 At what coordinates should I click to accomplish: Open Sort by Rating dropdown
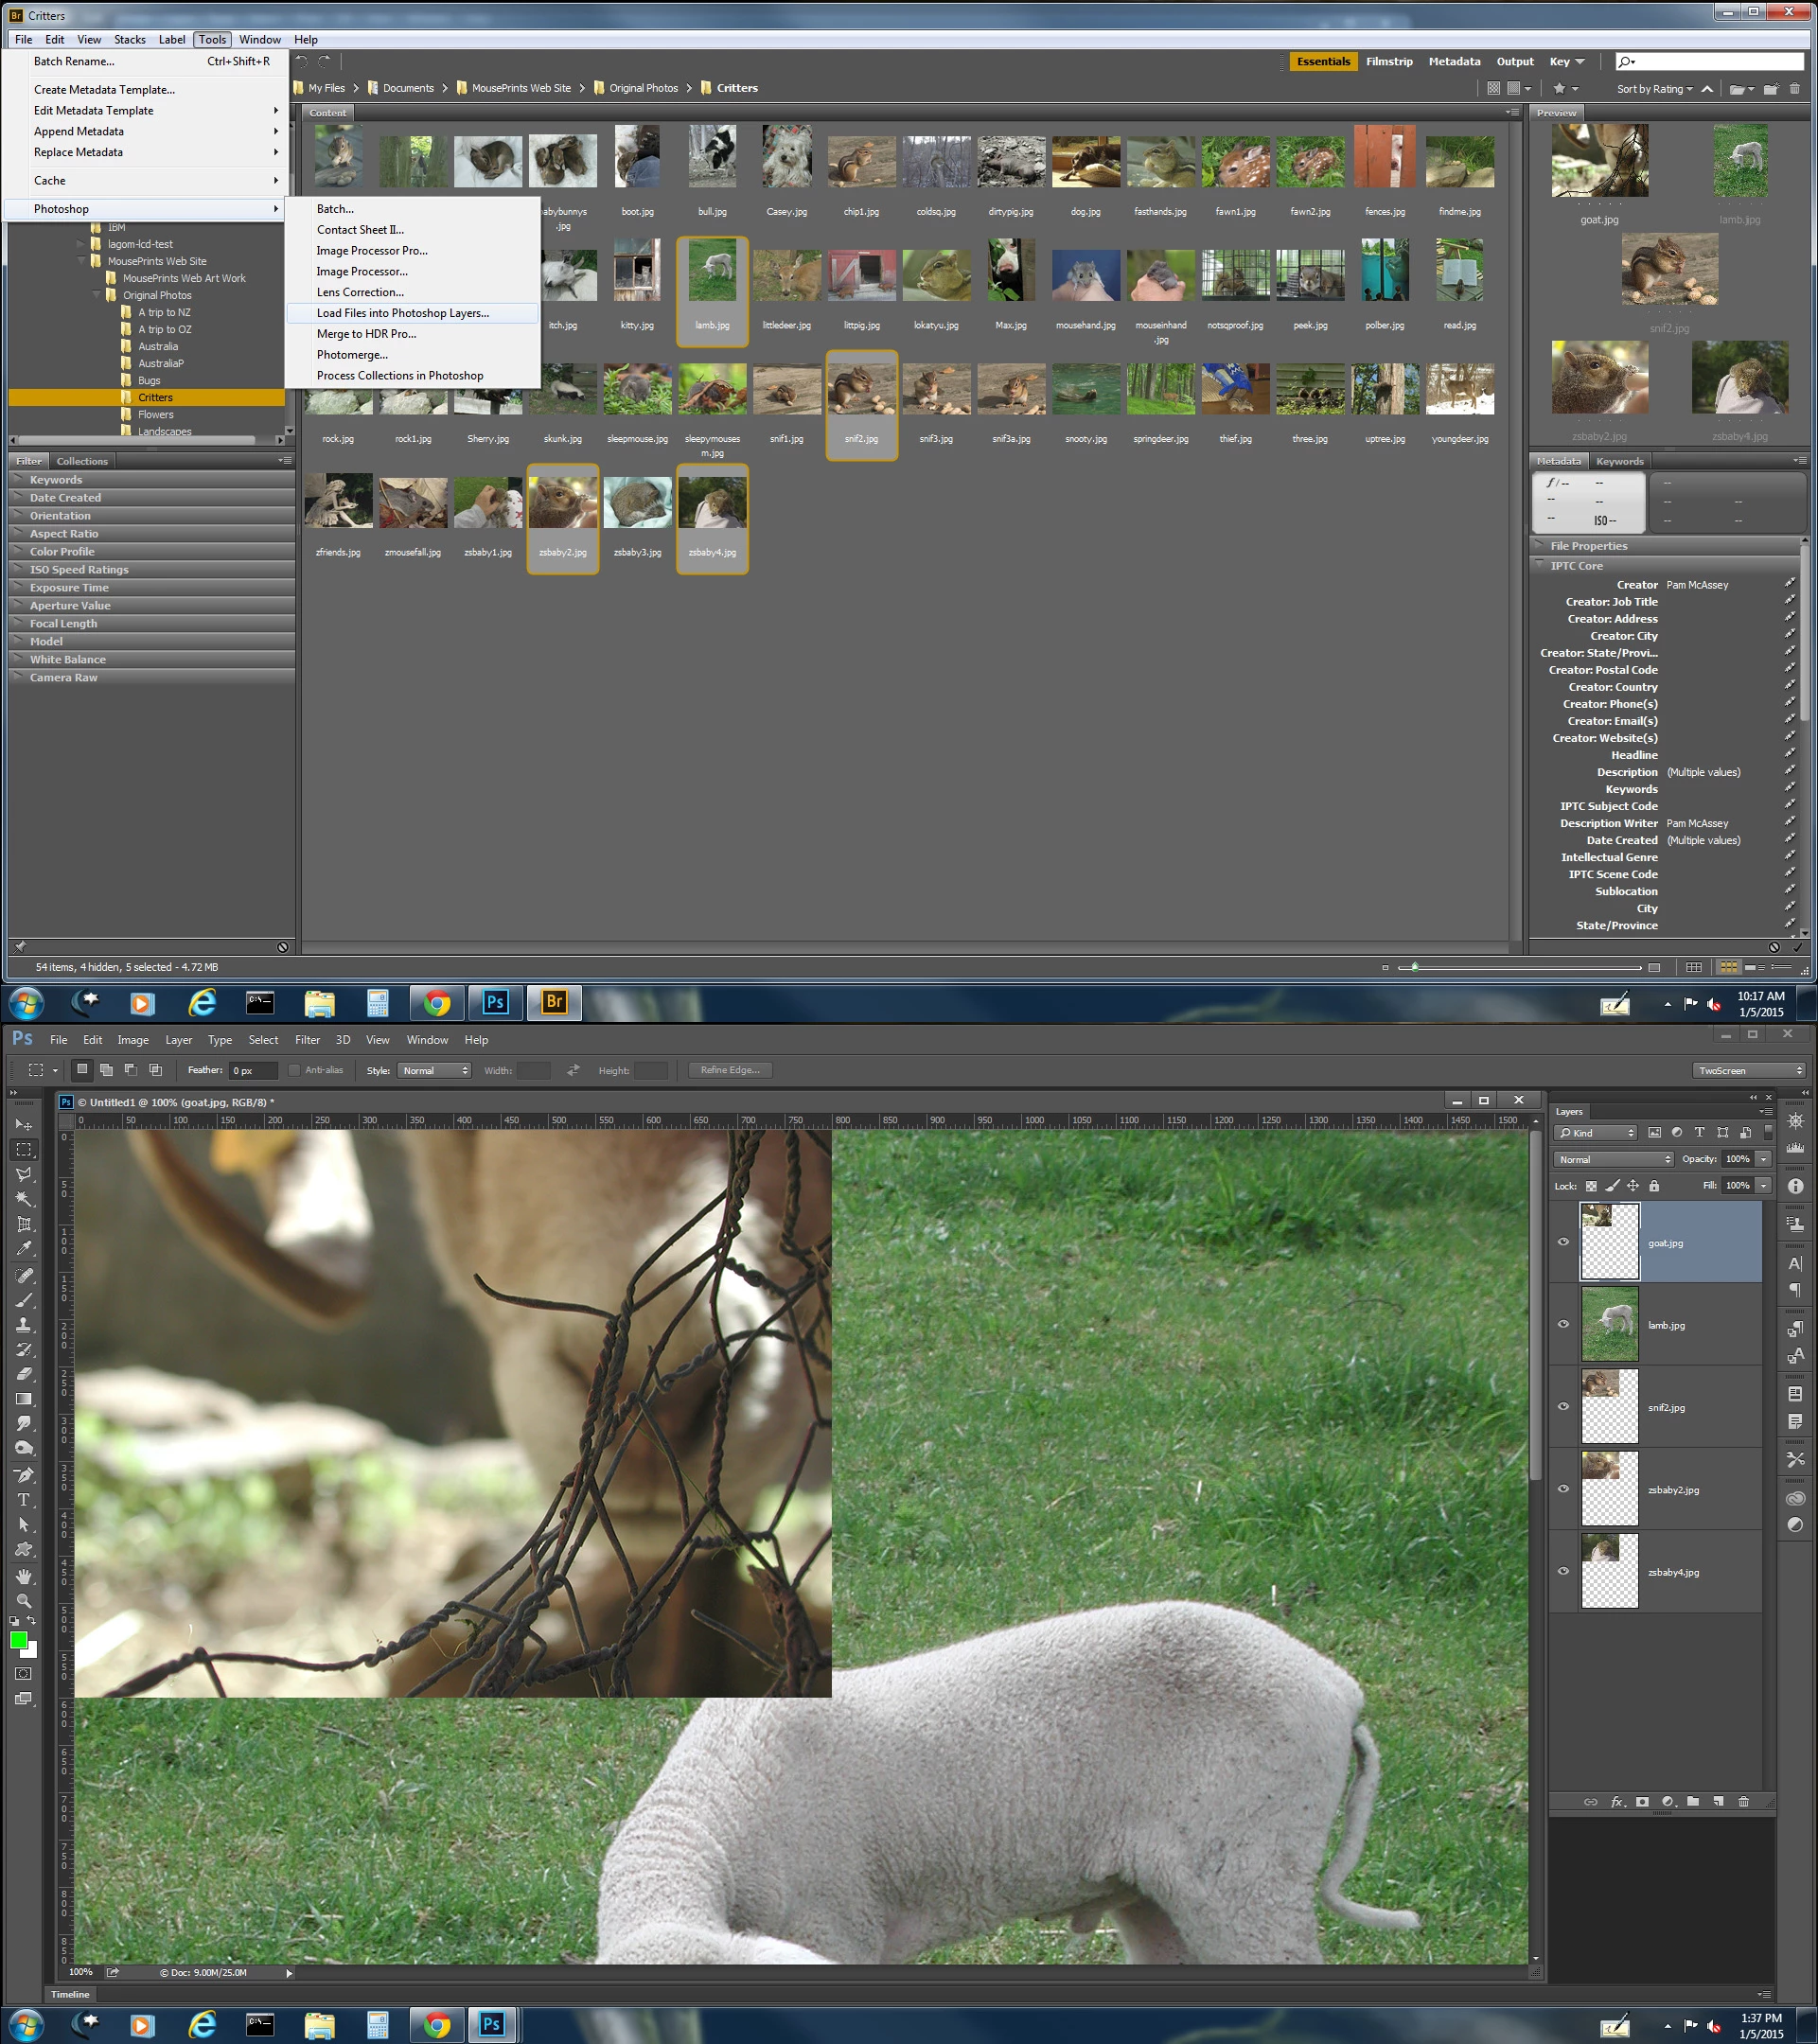click(x=1654, y=89)
